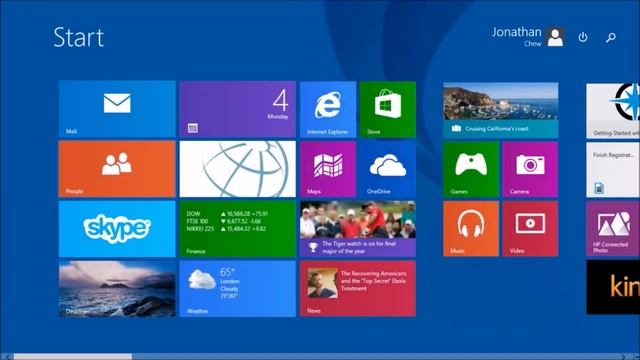Open the white globe tile
The width and height of the screenshot is (640, 360).
238,169
